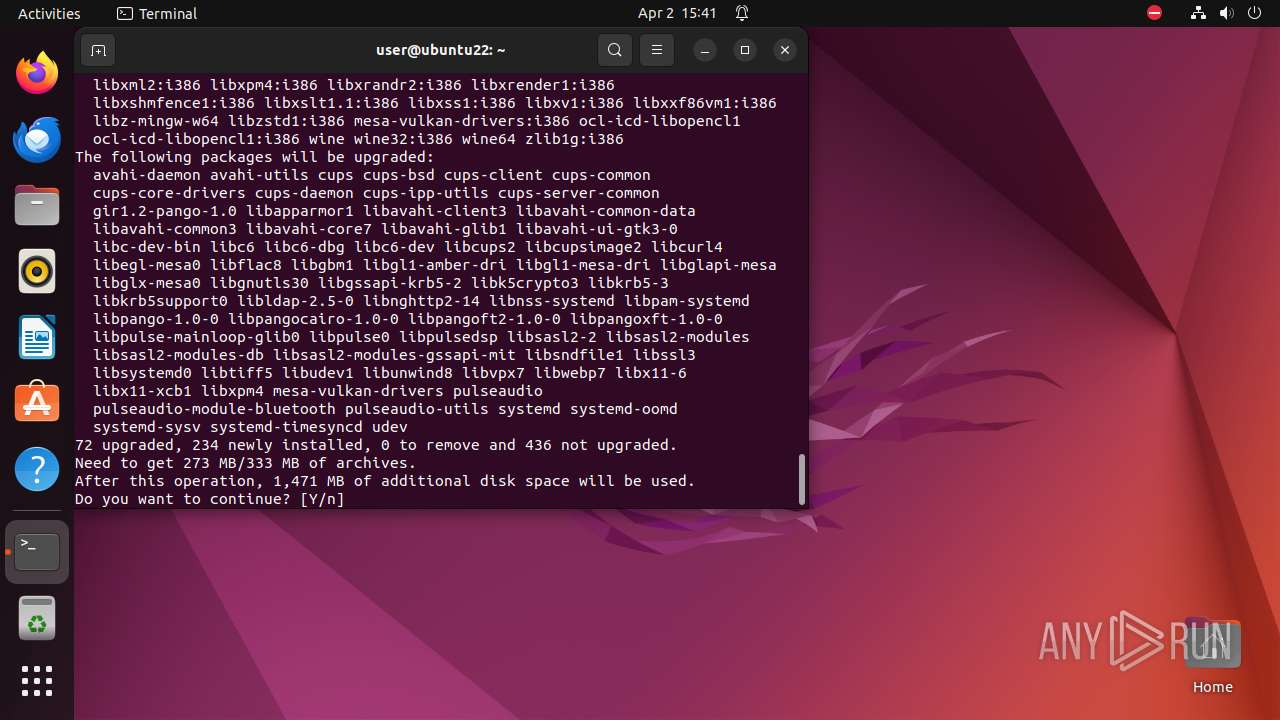Image resolution: width=1280 pixels, height=720 pixels.
Task: Open the terminal search tool
Action: point(615,50)
